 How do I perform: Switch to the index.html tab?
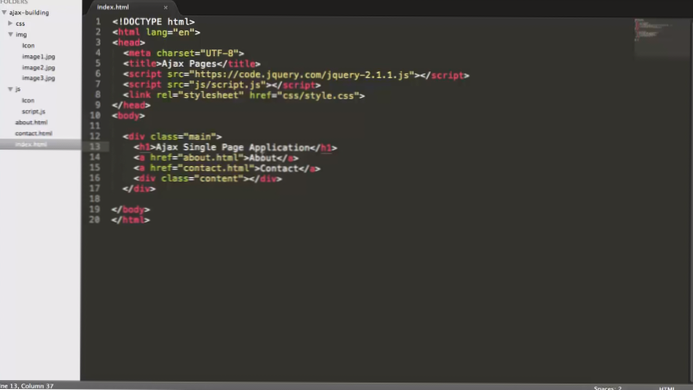point(113,7)
